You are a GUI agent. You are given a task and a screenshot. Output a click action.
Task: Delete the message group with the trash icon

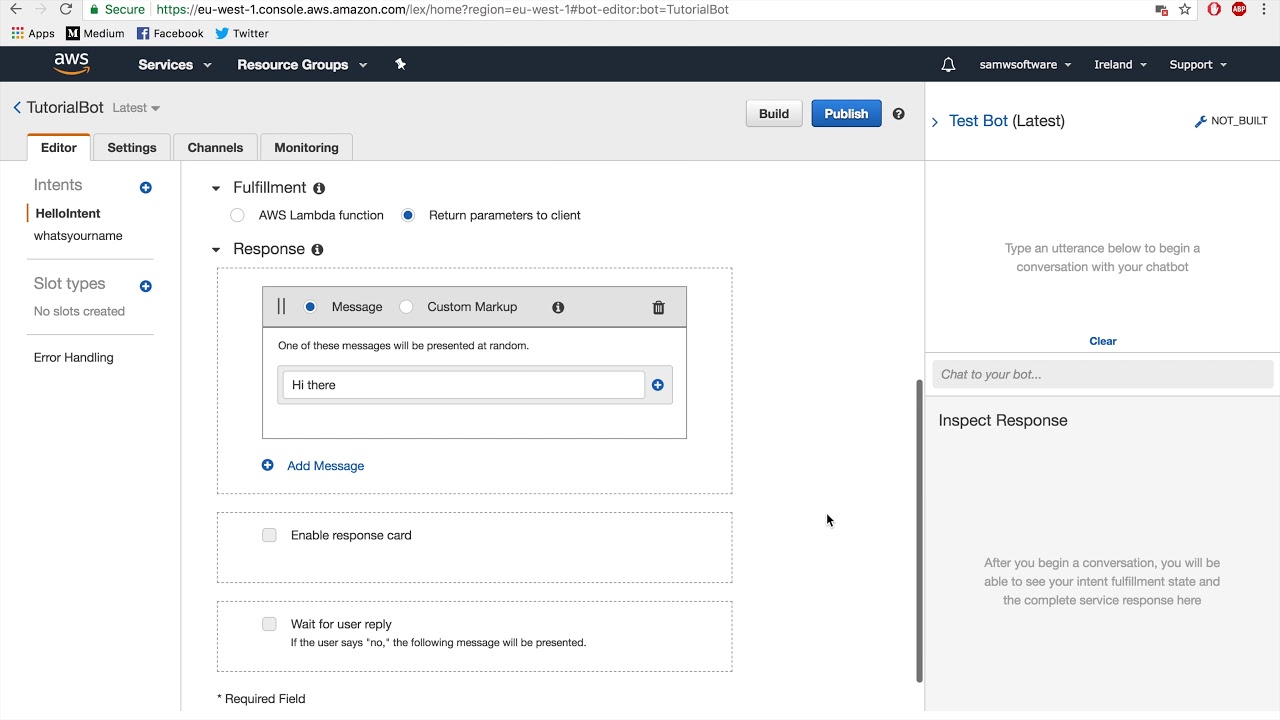coord(658,307)
